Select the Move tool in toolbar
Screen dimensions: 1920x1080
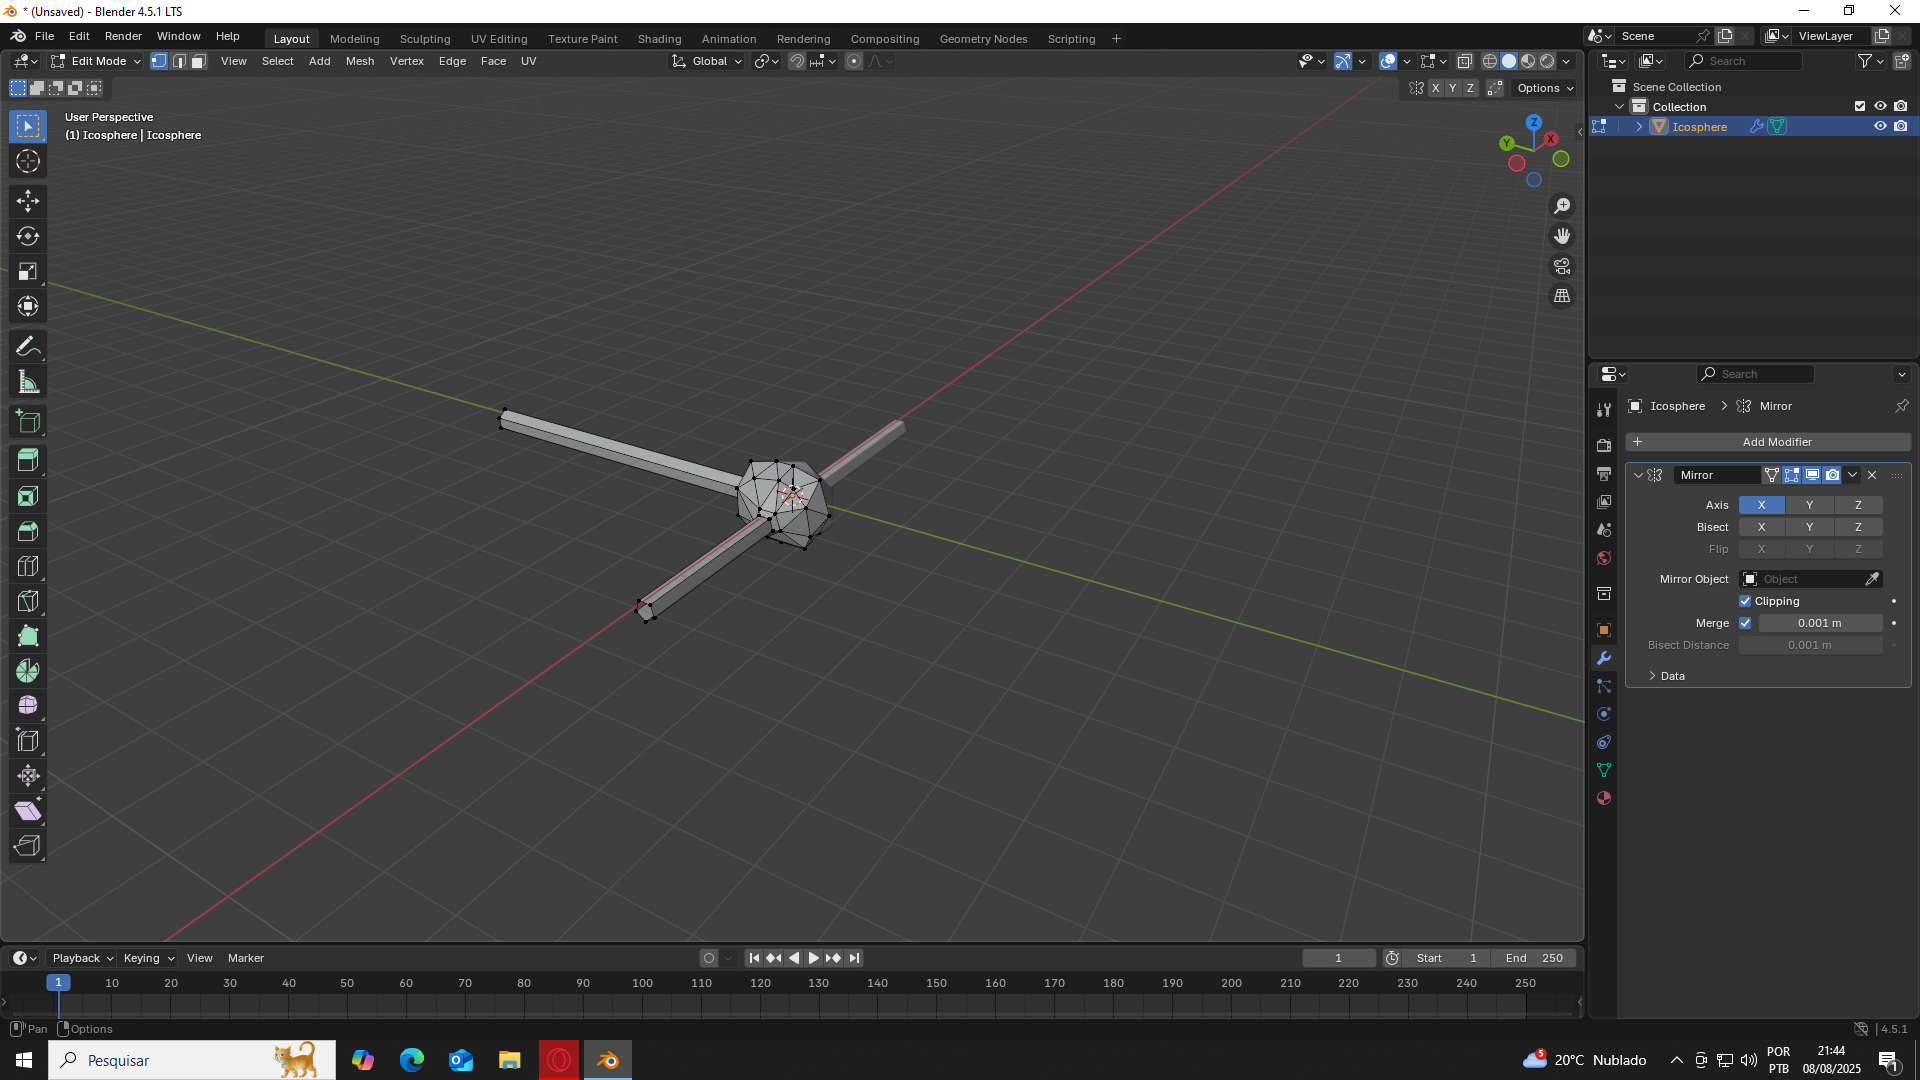click(28, 201)
